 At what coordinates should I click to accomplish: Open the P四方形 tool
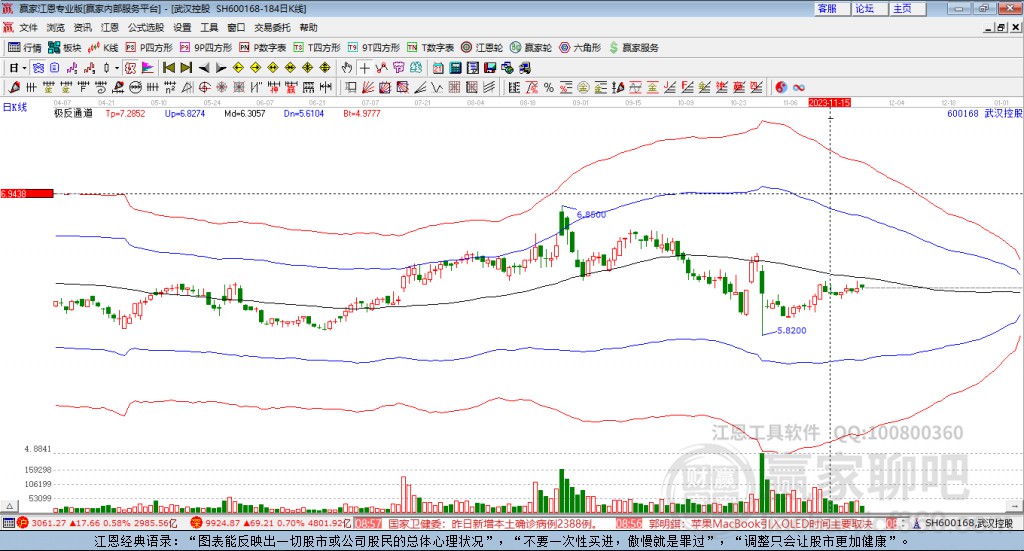149,48
